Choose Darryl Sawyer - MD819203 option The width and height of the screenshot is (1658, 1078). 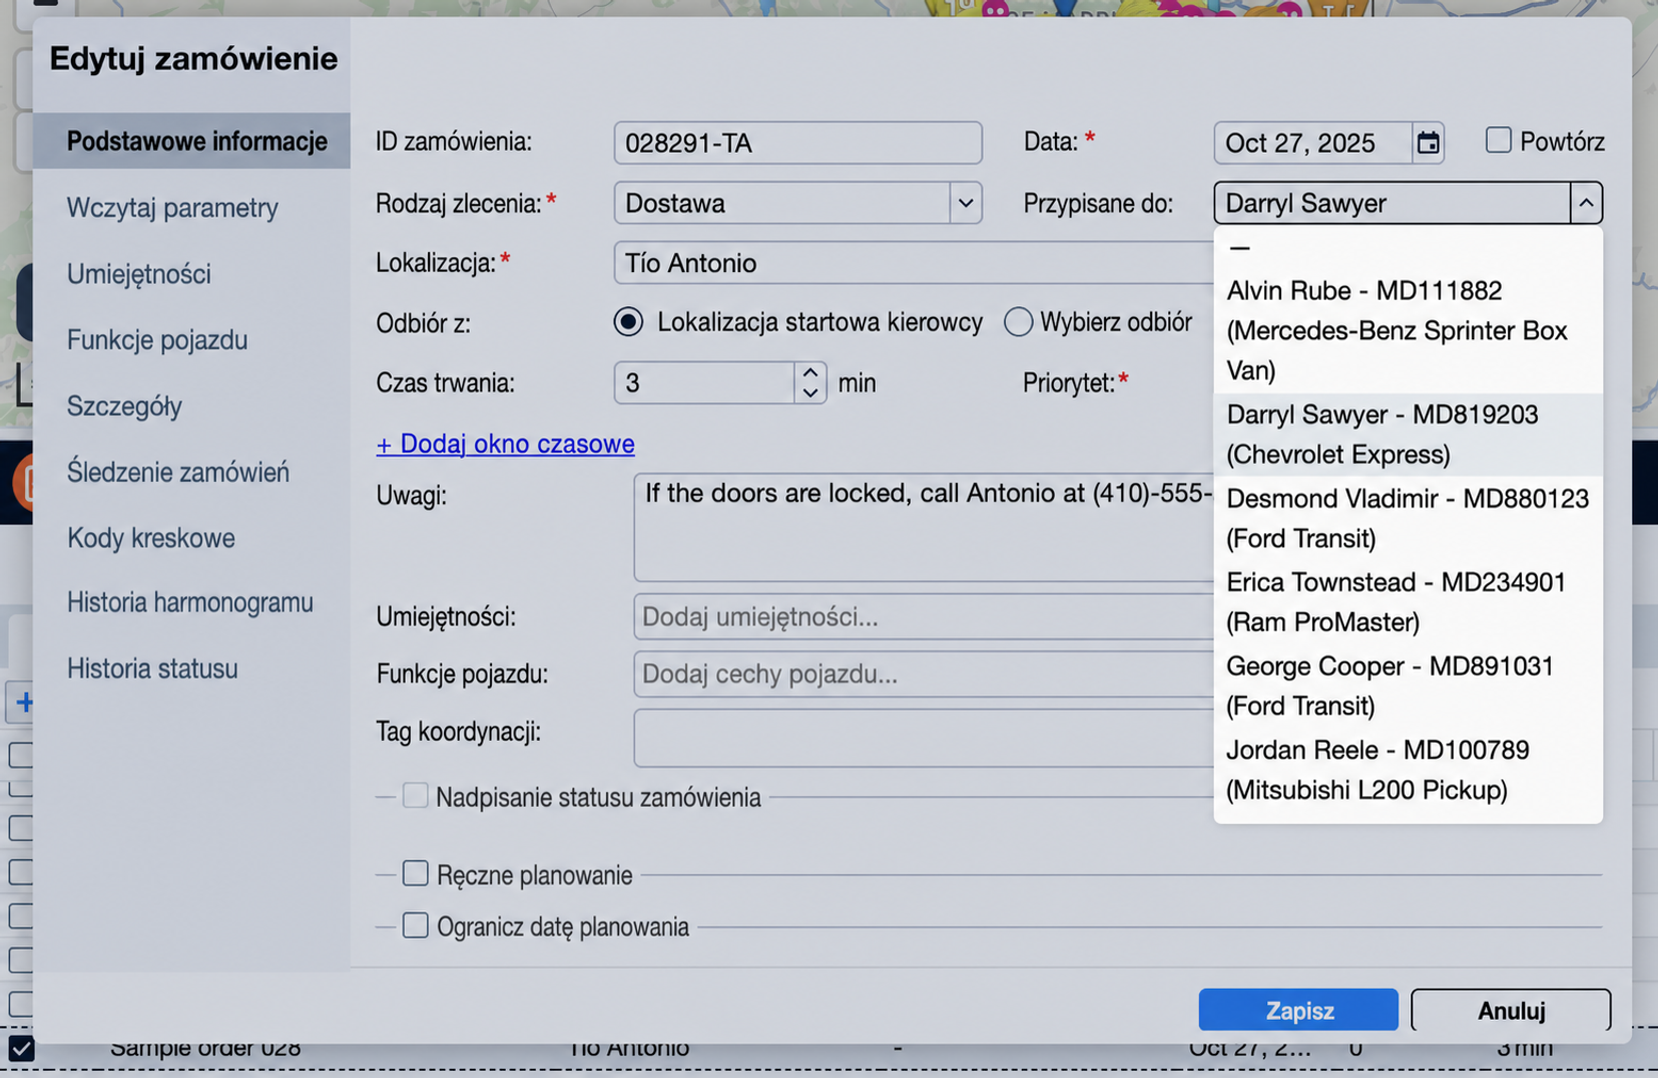[1408, 434]
